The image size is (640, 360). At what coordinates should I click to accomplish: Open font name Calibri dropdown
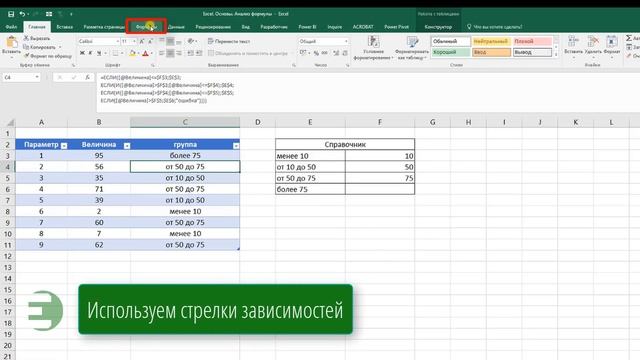(x=118, y=41)
